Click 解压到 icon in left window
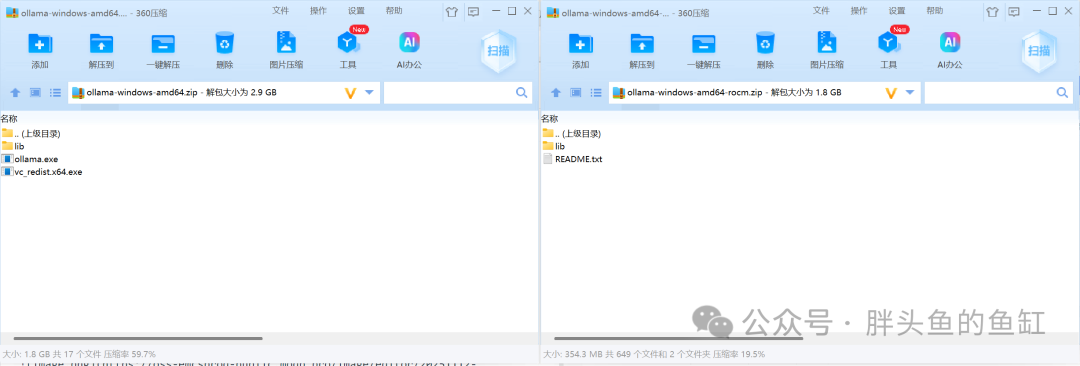The image size is (1080, 366). [x=101, y=43]
